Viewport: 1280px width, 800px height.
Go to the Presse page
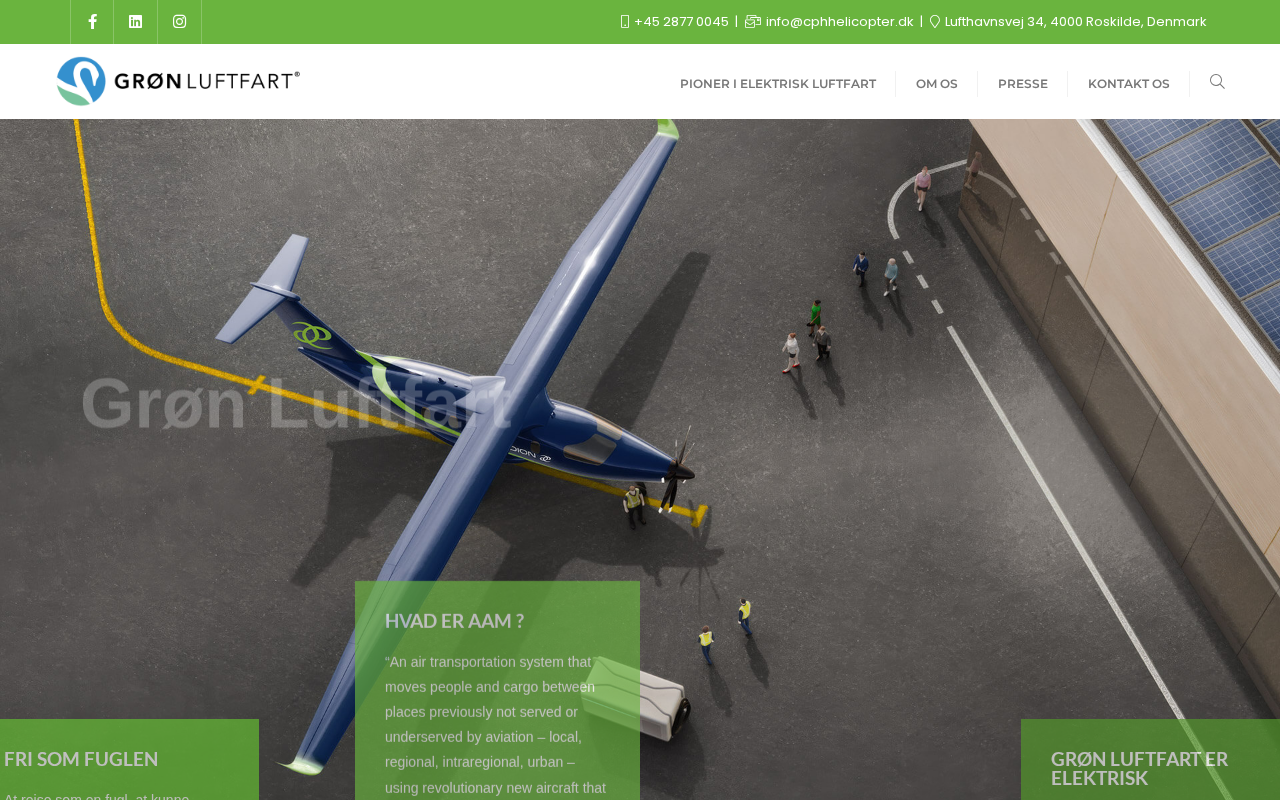[1023, 84]
